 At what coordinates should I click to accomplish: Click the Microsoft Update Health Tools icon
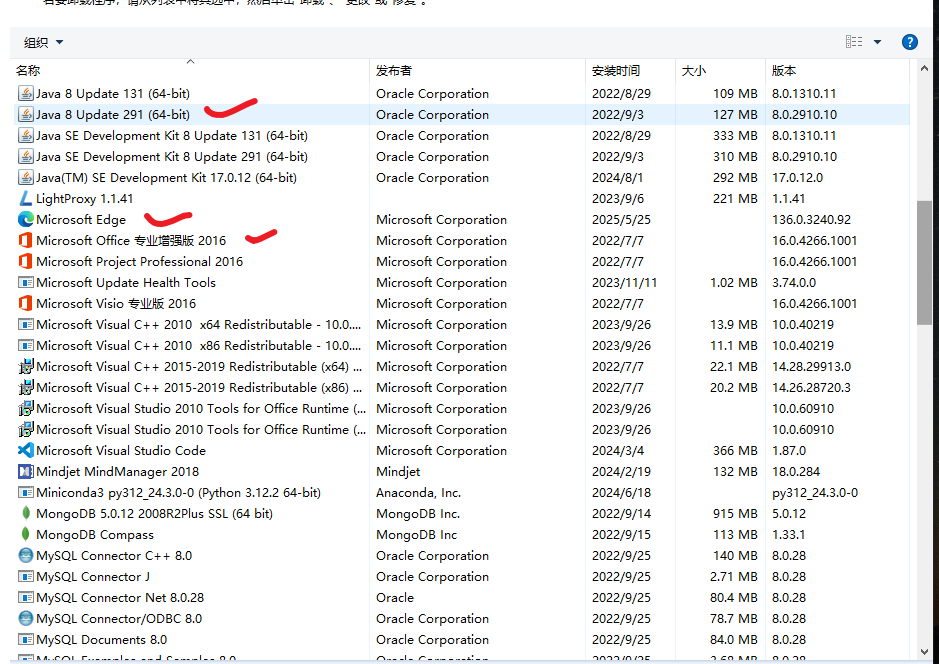click(x=25, y=282)
